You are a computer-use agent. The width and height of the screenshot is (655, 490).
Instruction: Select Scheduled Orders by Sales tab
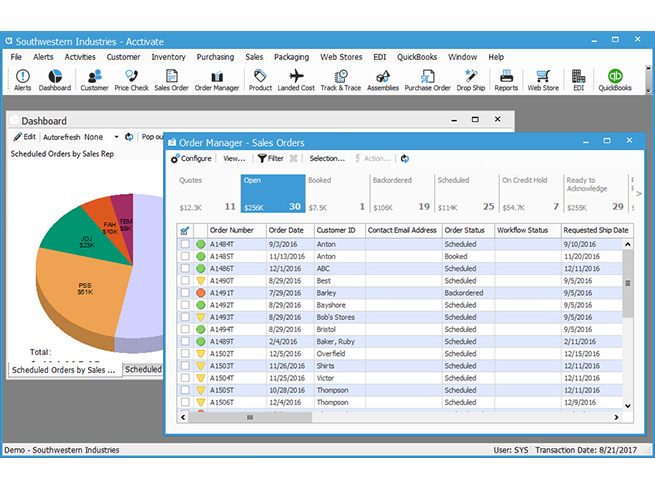click(x=64, y=370)
